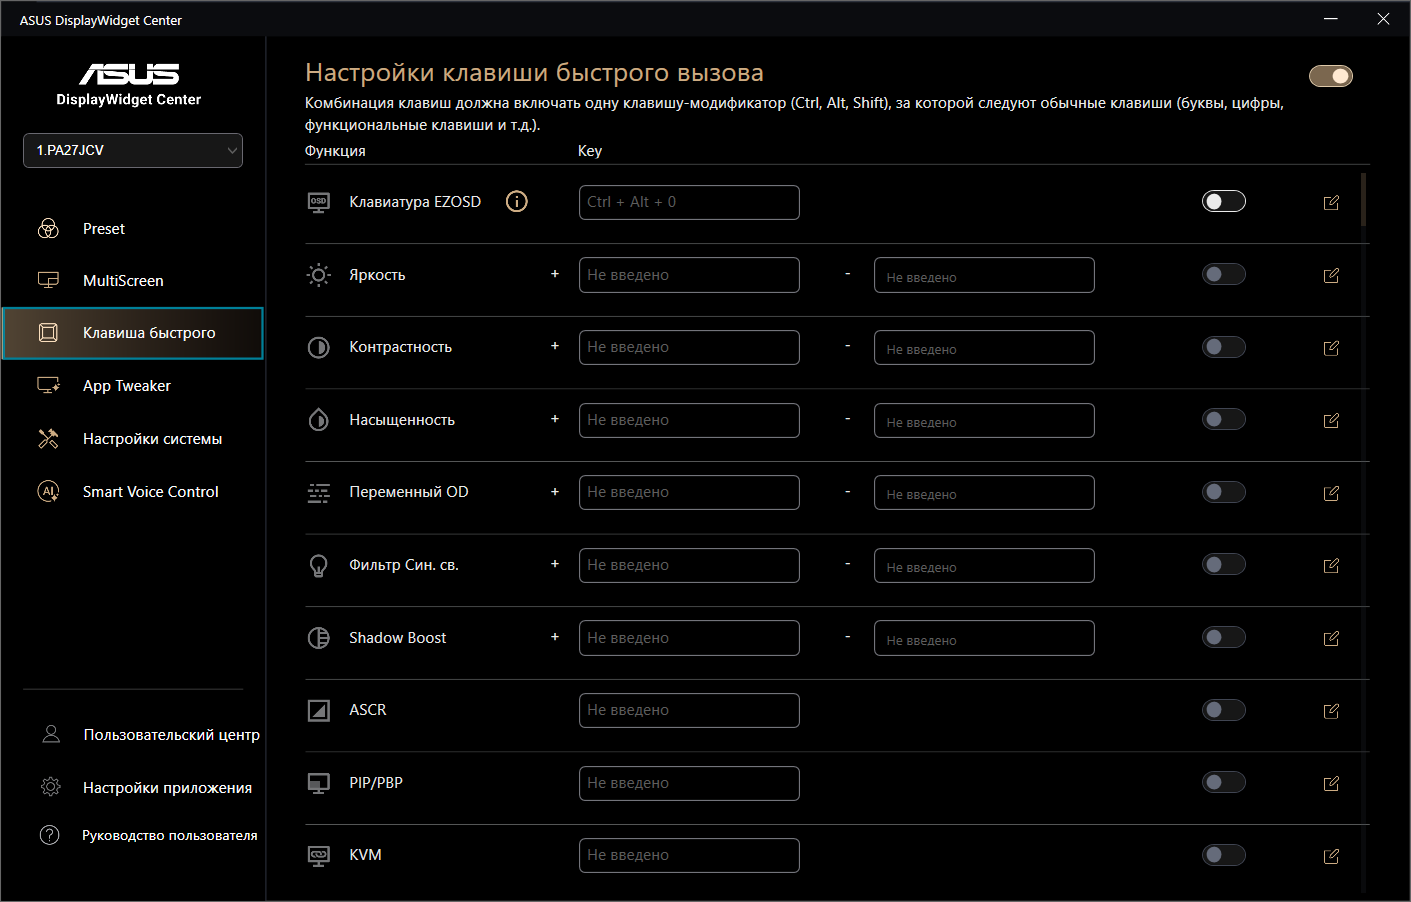Open Руководство пользователя

[169, 835]
